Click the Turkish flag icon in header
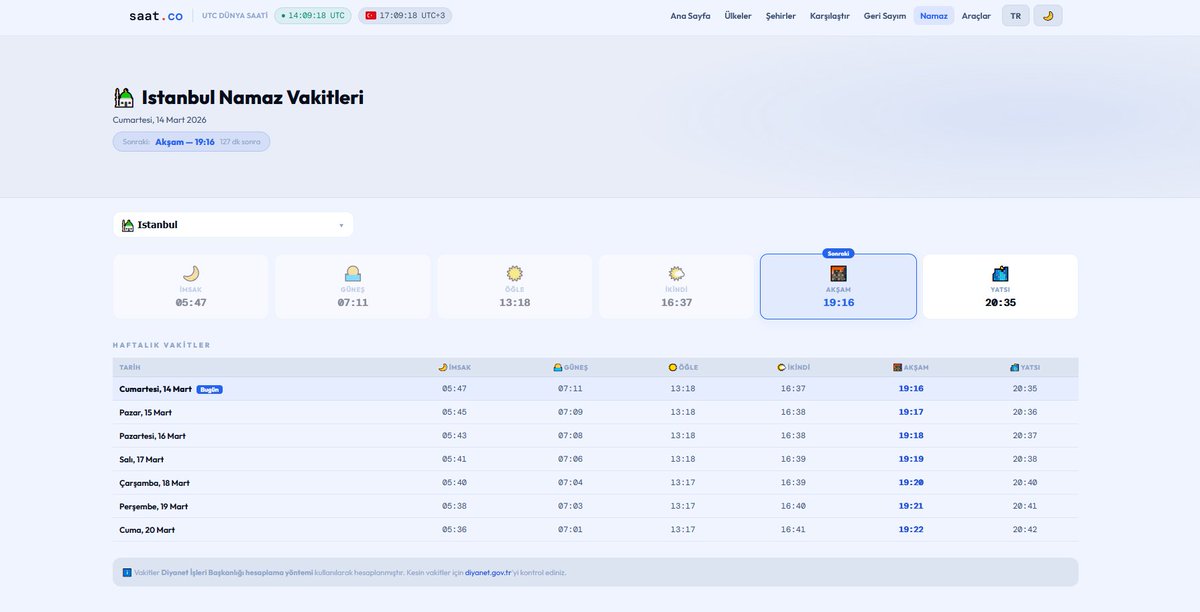 point(371,16)
